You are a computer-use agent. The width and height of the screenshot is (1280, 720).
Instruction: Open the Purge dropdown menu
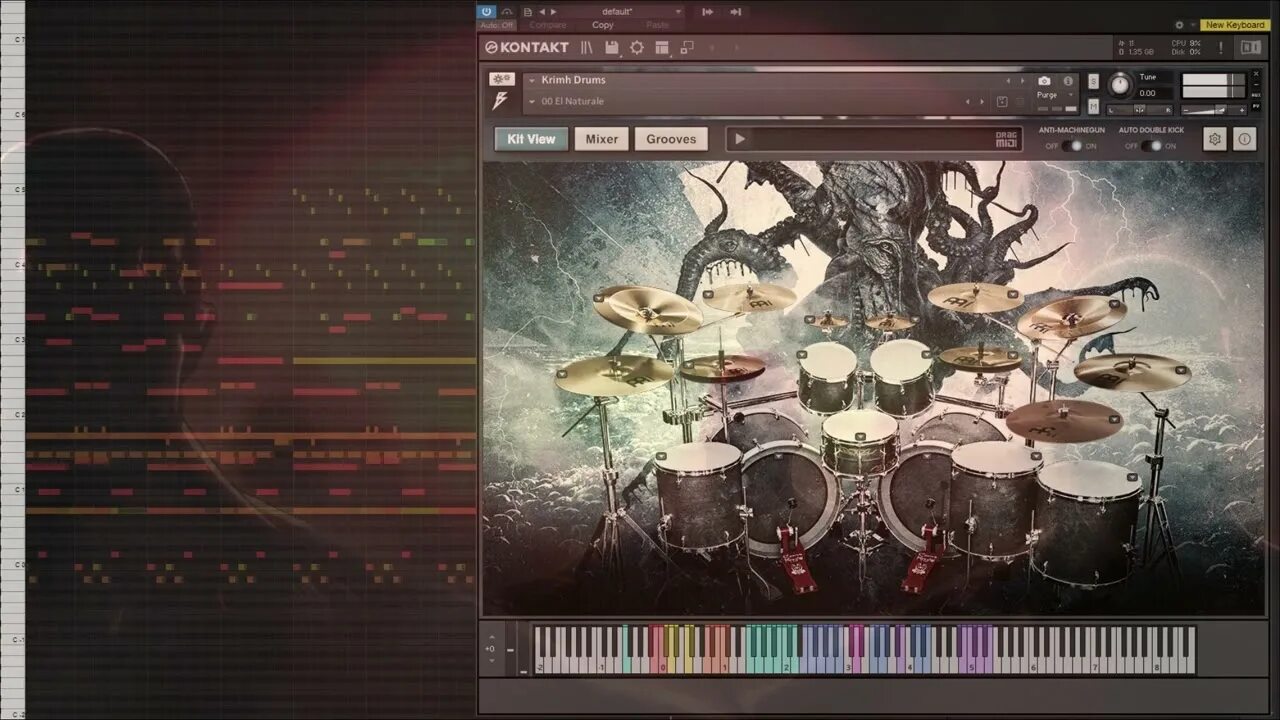(1053, 95)
